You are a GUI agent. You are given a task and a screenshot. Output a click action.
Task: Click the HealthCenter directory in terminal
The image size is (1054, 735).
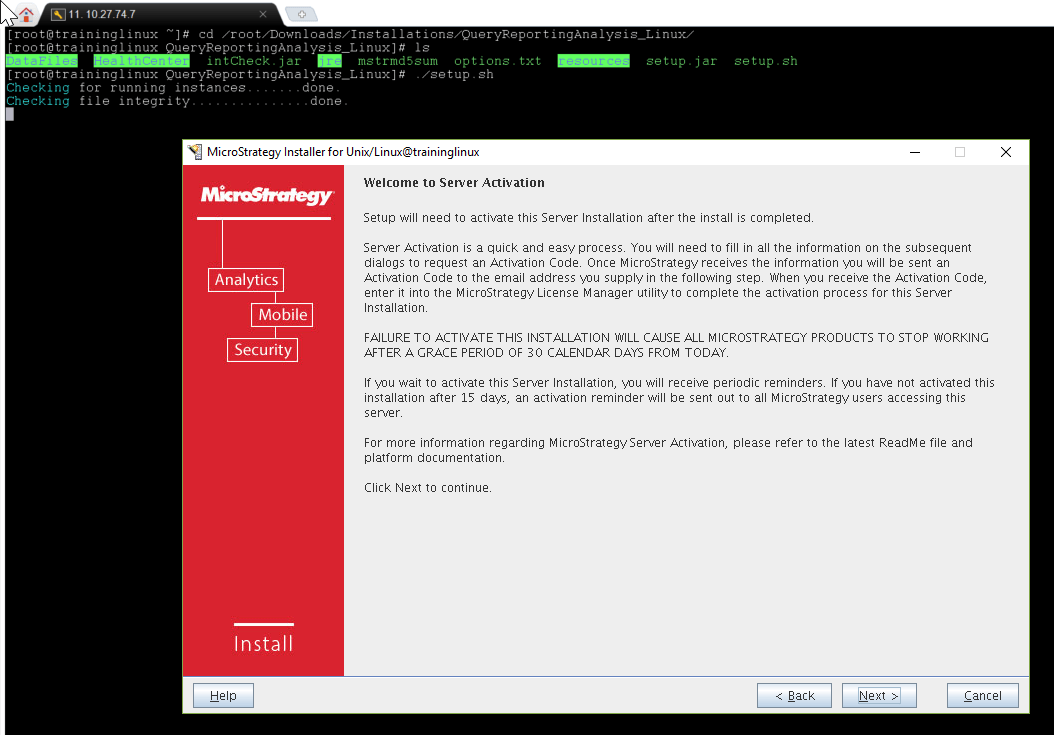coord(141,61)
